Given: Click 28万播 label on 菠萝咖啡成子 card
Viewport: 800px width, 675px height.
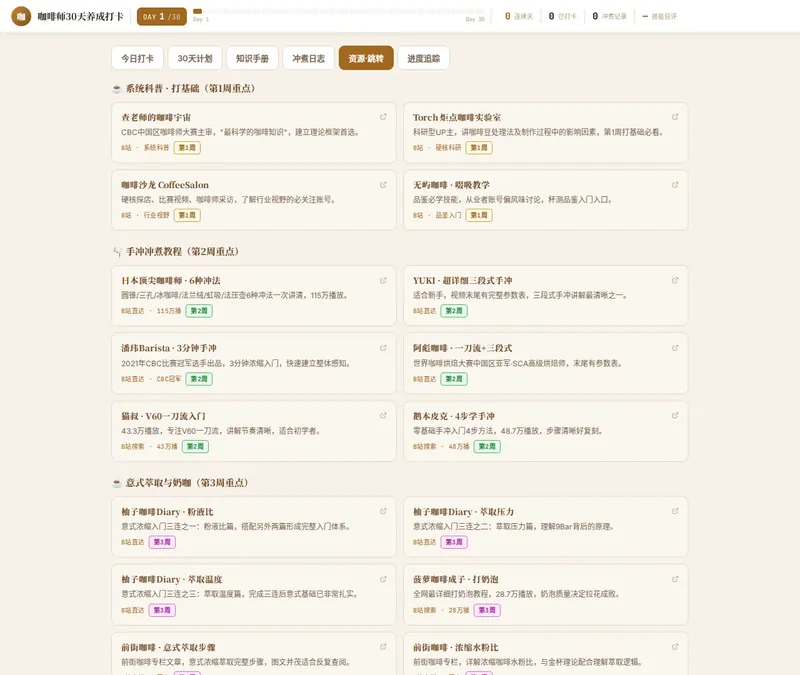Looking at the screenshot, I should (x=459, y=610).
